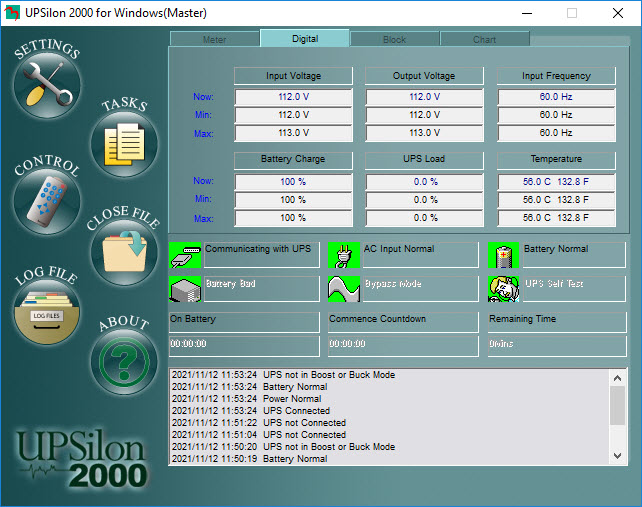Image resolution: width=642 pixels, height=507 pixels.
Task: Click the Temperature Max value 132.8 F
Action: click(x=573, y=218)
